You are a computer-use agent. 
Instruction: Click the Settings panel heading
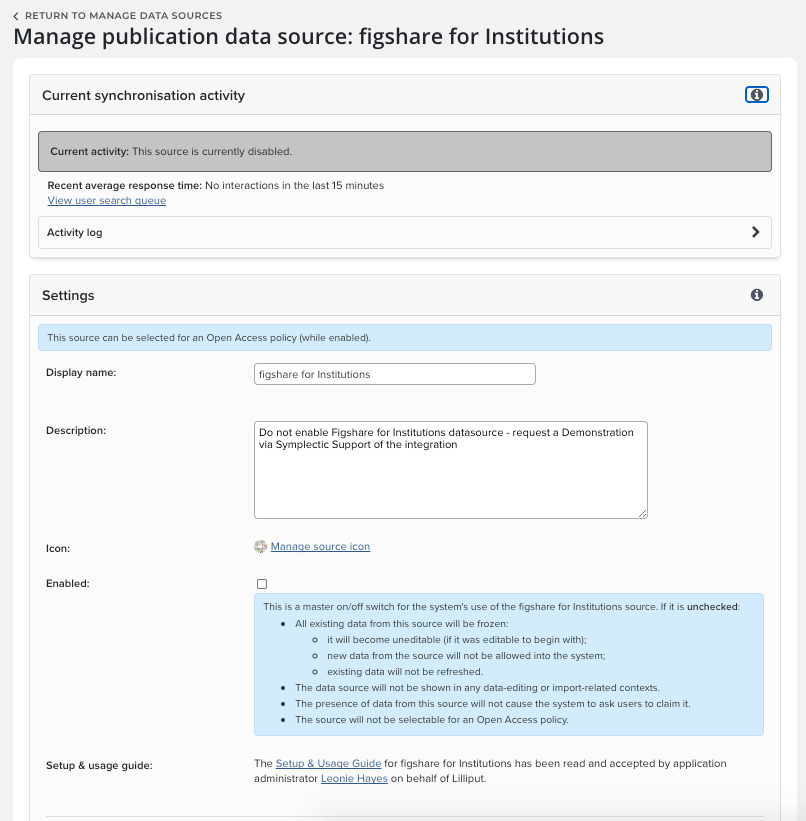68,296
